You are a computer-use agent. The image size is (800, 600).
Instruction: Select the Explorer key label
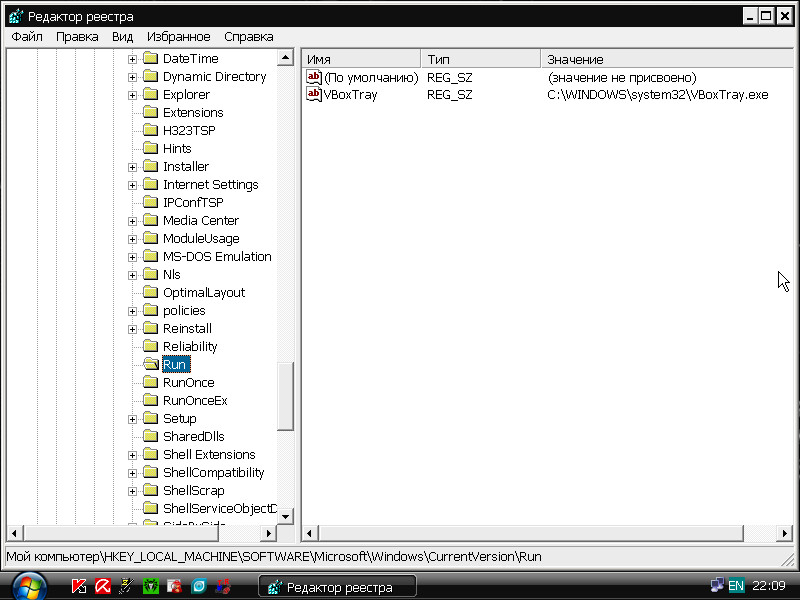click(x=186, y=94)
